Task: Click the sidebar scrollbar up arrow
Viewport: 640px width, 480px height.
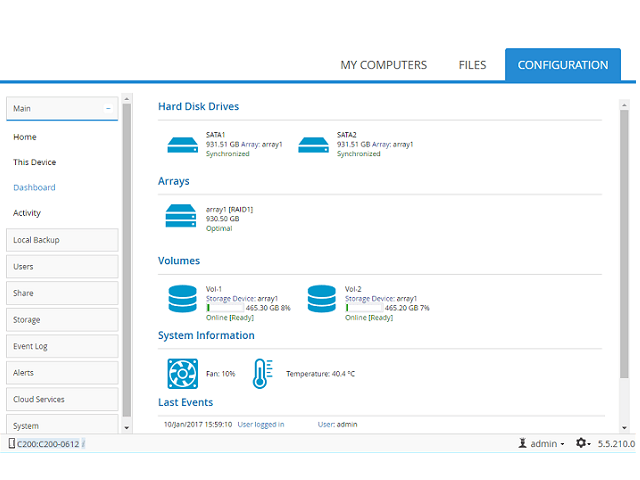Action: (127, 99)
